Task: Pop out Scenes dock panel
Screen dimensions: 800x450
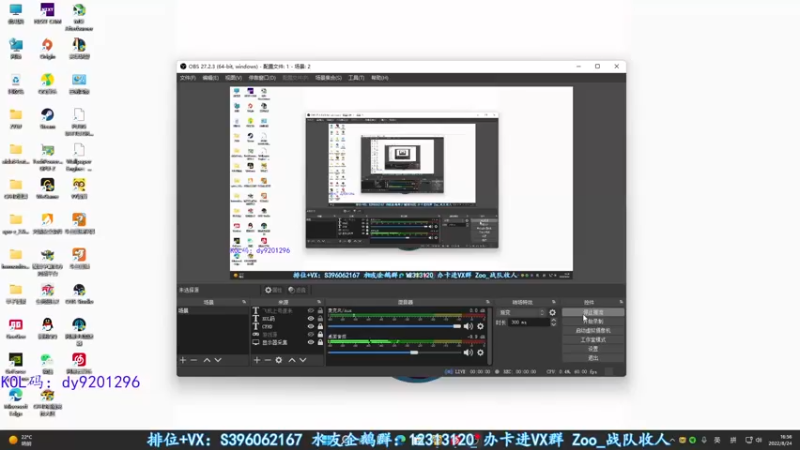Action: (x=244, y=302)
